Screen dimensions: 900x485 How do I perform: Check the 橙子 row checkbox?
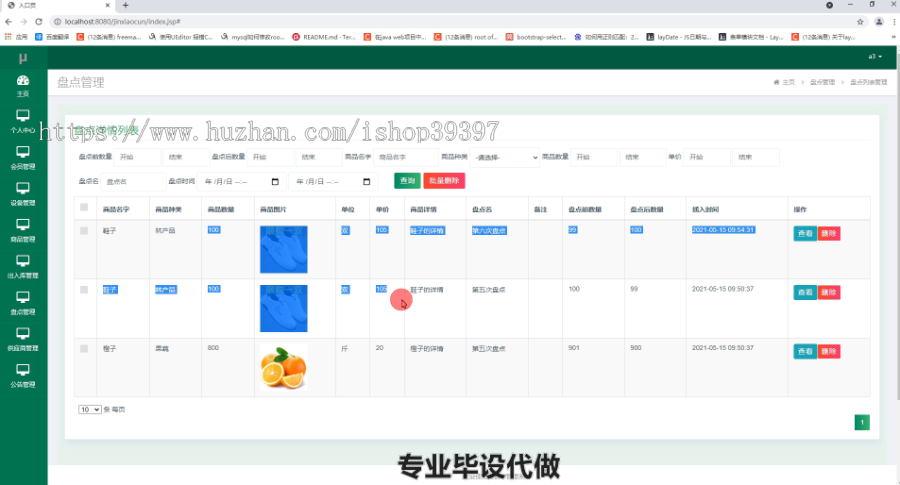84,348
